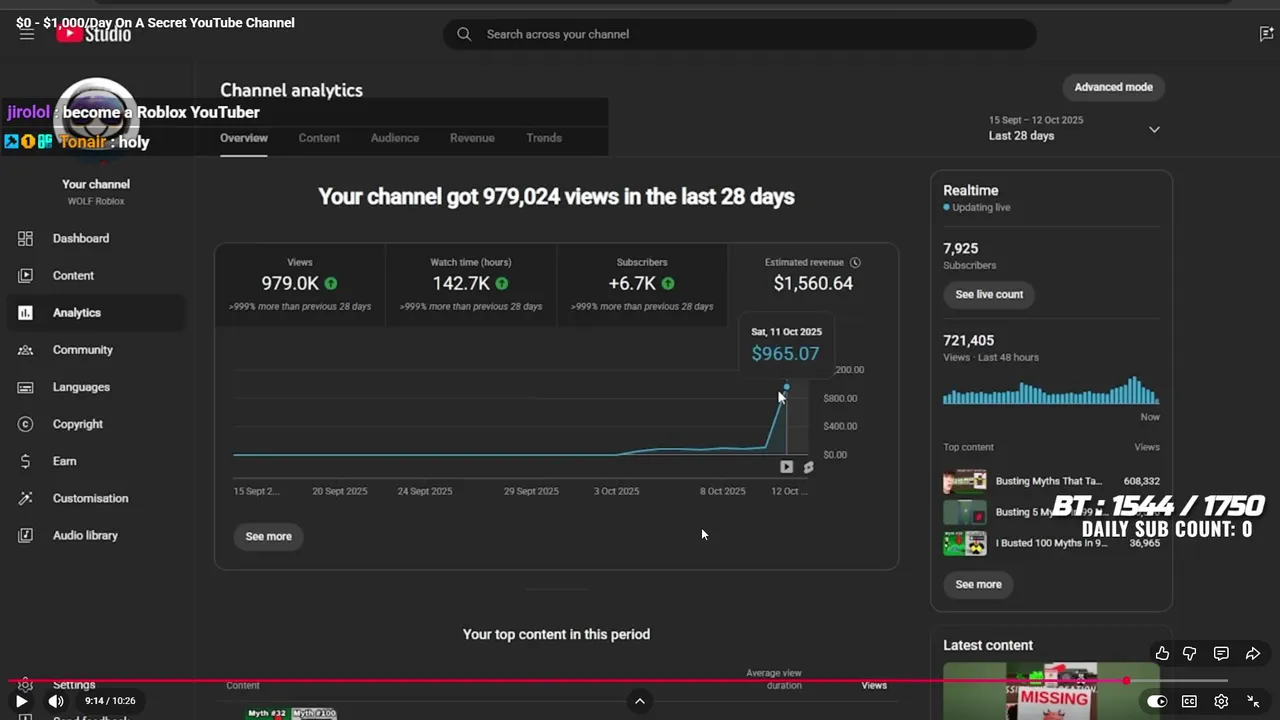The width and height of the screenshot is (1280, 720).
Task: Switch to the Revenue tab
Action: pyautogui.click(x=472, y=138)
